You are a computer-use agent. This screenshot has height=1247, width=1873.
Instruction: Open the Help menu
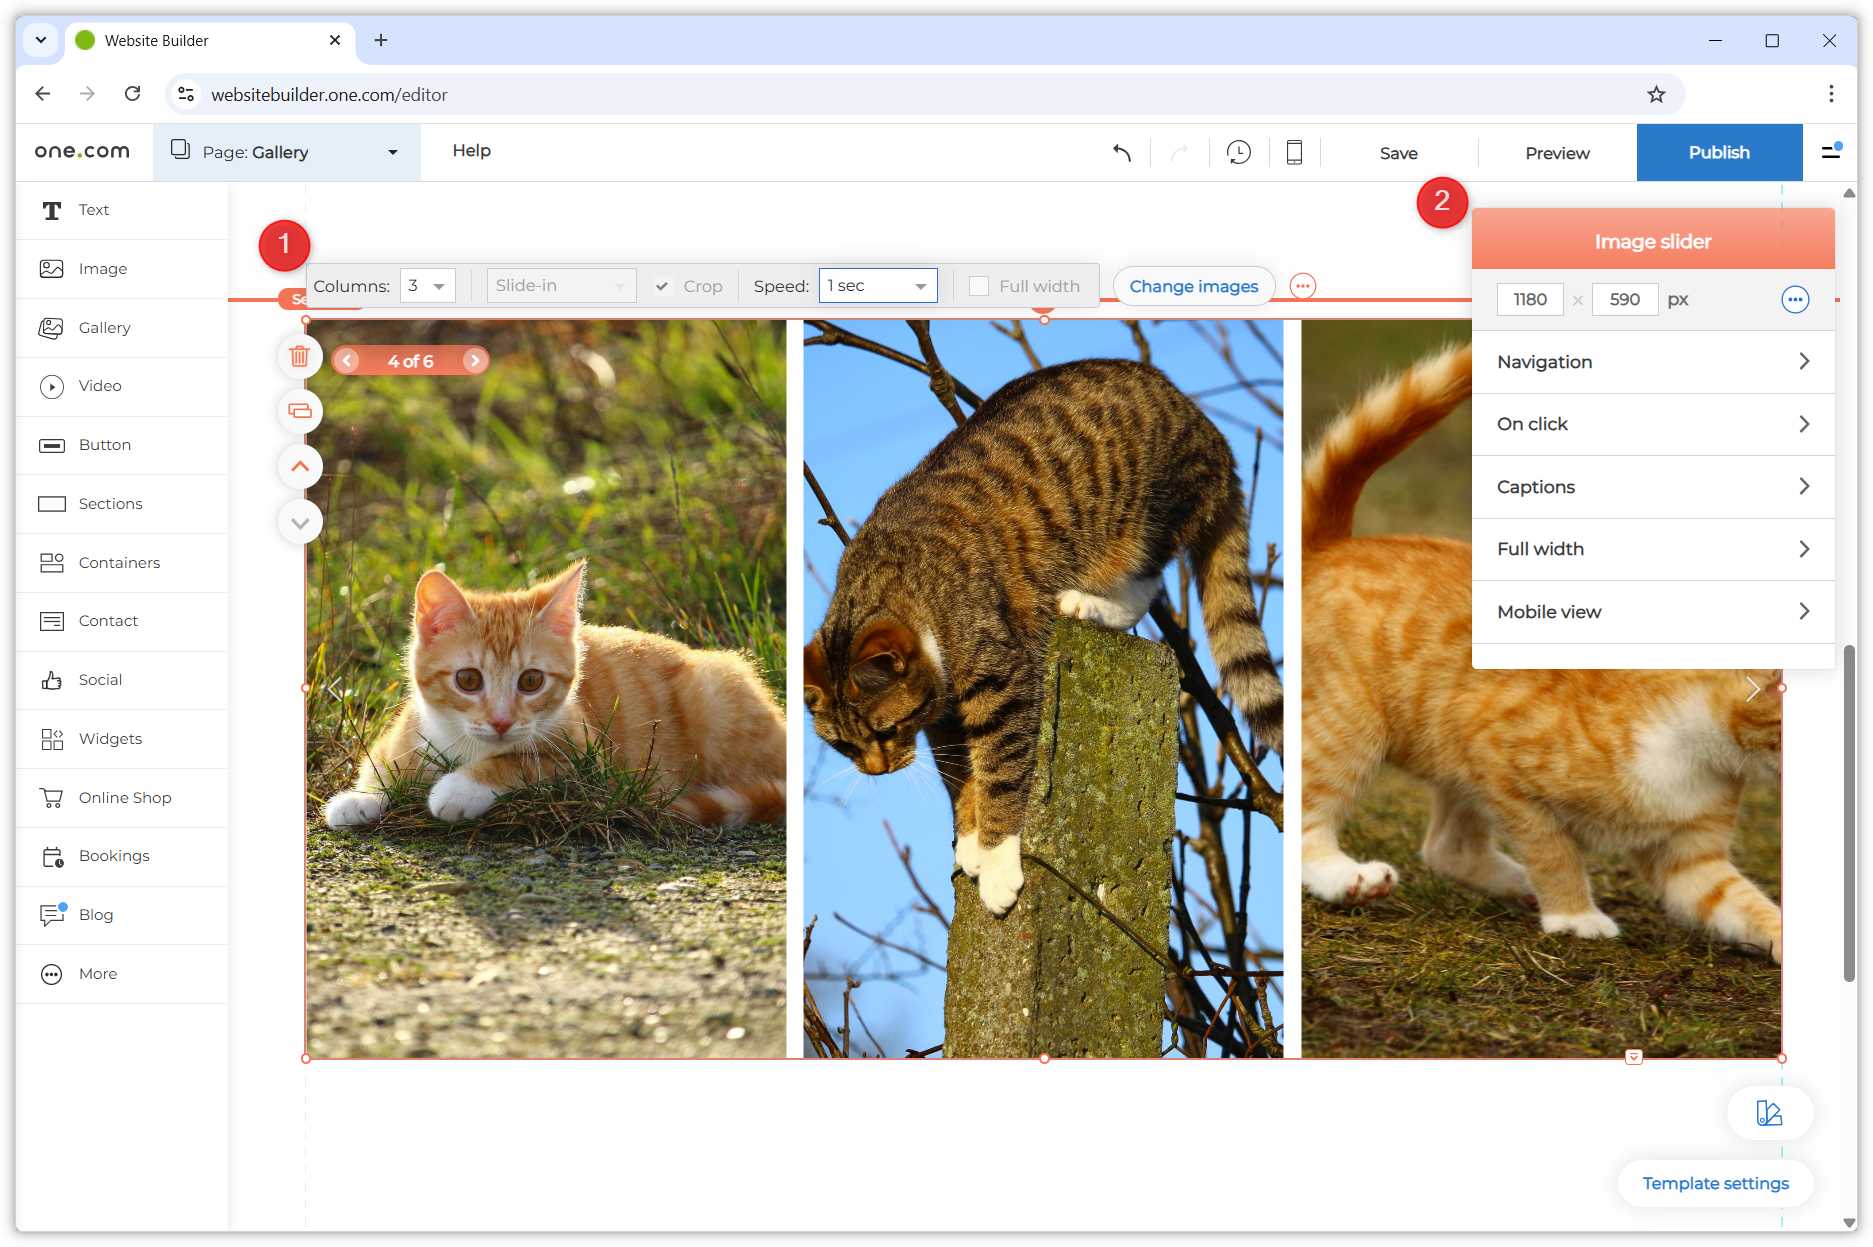[471, 151]
